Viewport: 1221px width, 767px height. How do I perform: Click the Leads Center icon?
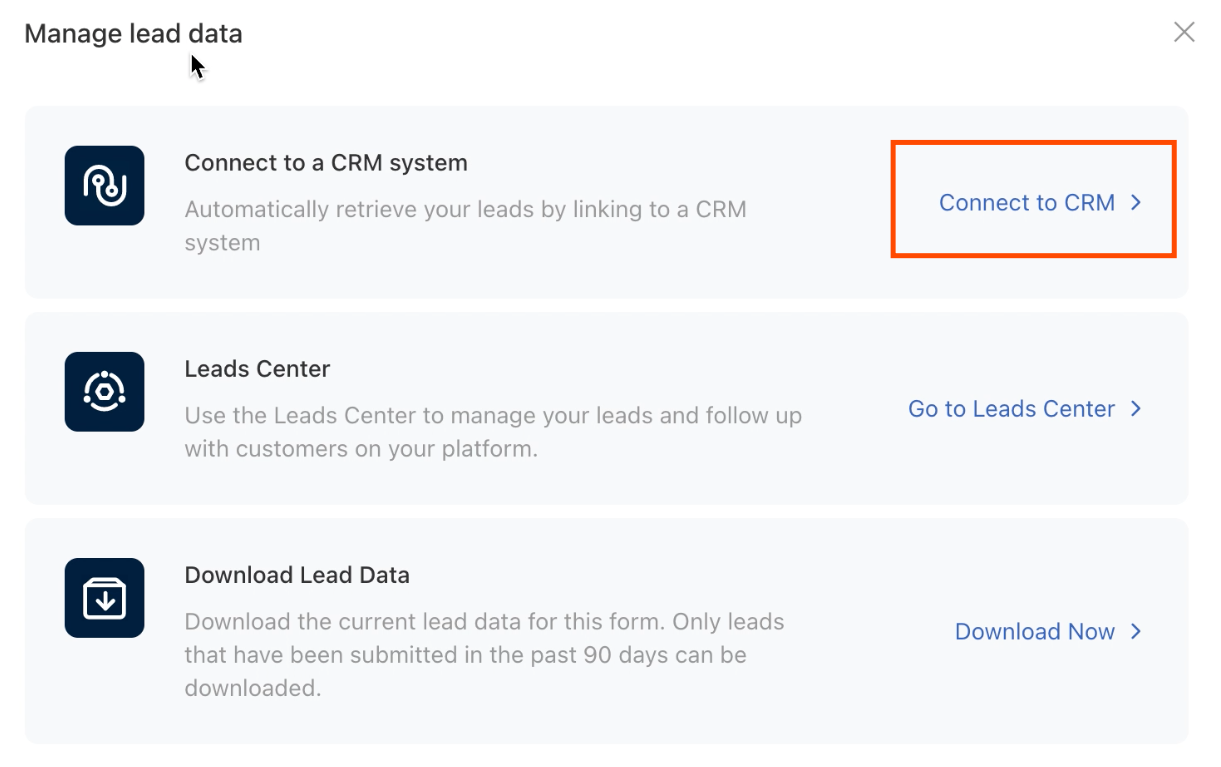pos(104,391)
